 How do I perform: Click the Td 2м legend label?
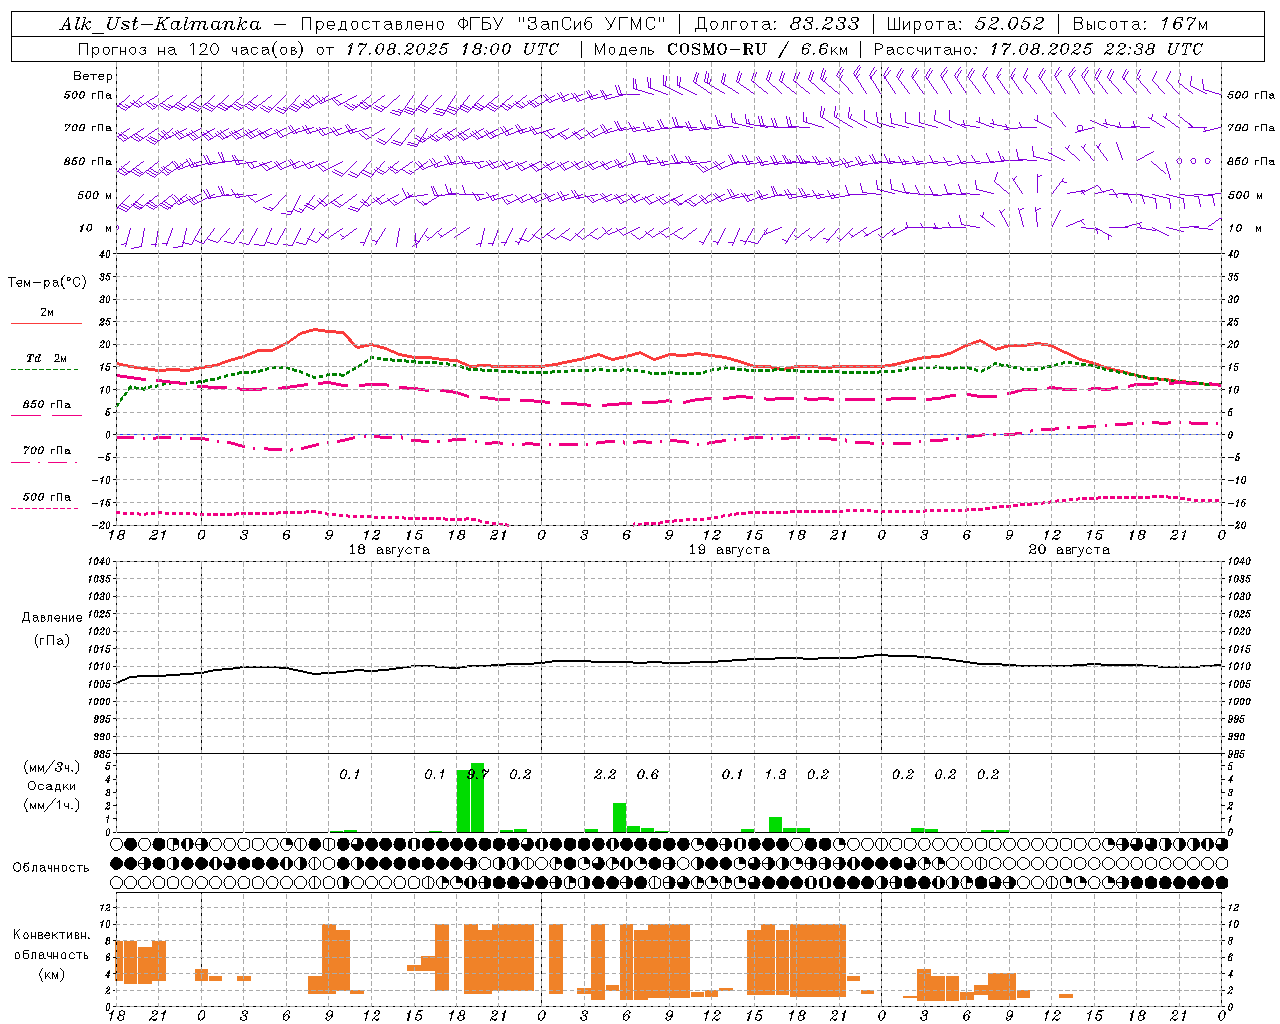tap(46, 358)
